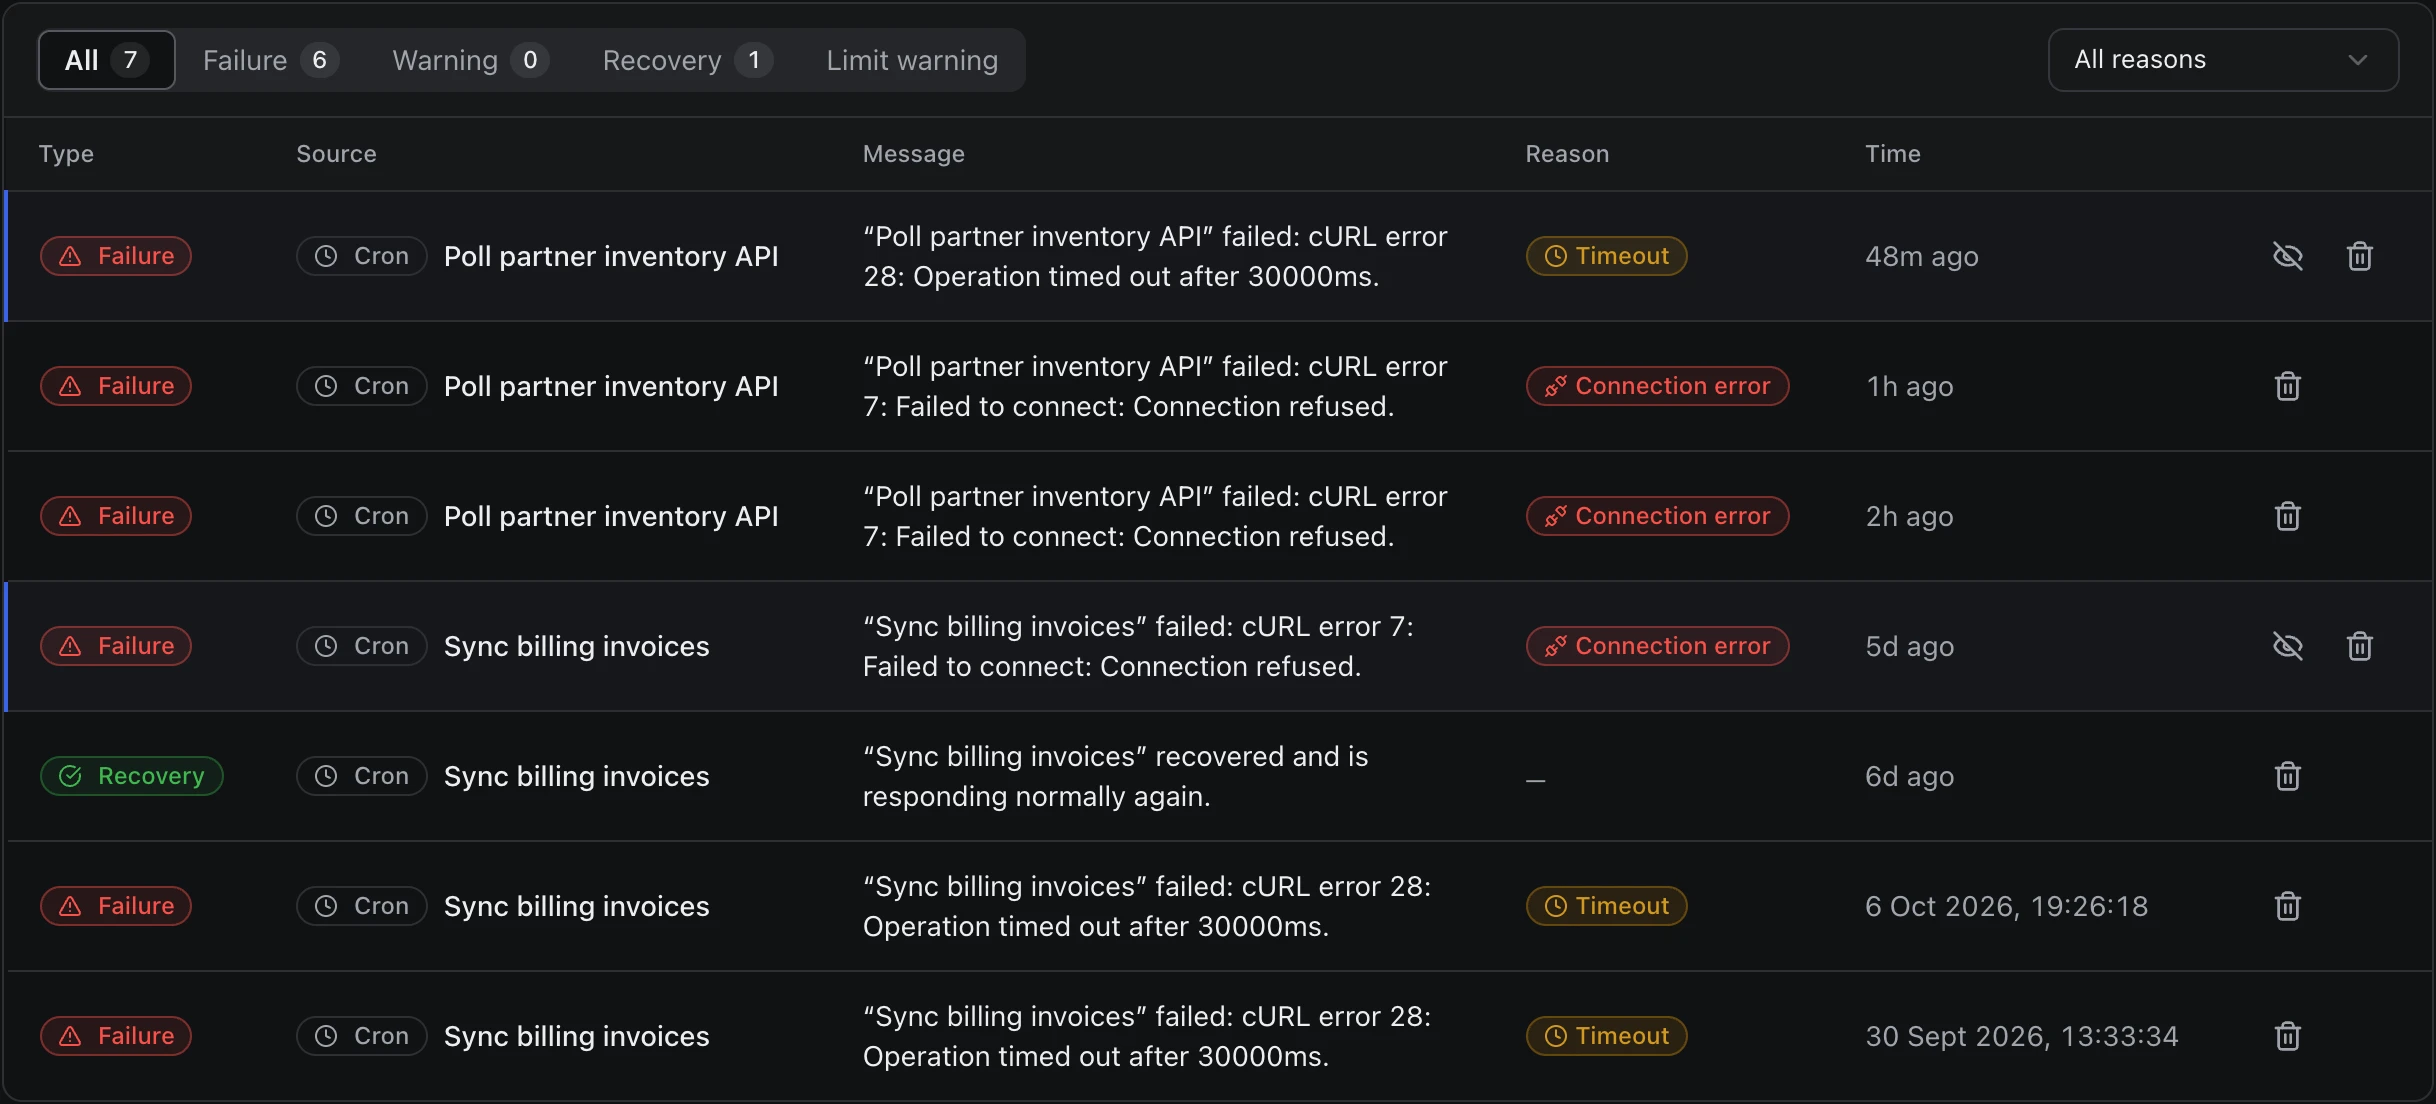This screenshot has width=2436, height=1104.
Task: Click the Cron tag in the 30 Sept 2026 row
Action: [362, 1036]
